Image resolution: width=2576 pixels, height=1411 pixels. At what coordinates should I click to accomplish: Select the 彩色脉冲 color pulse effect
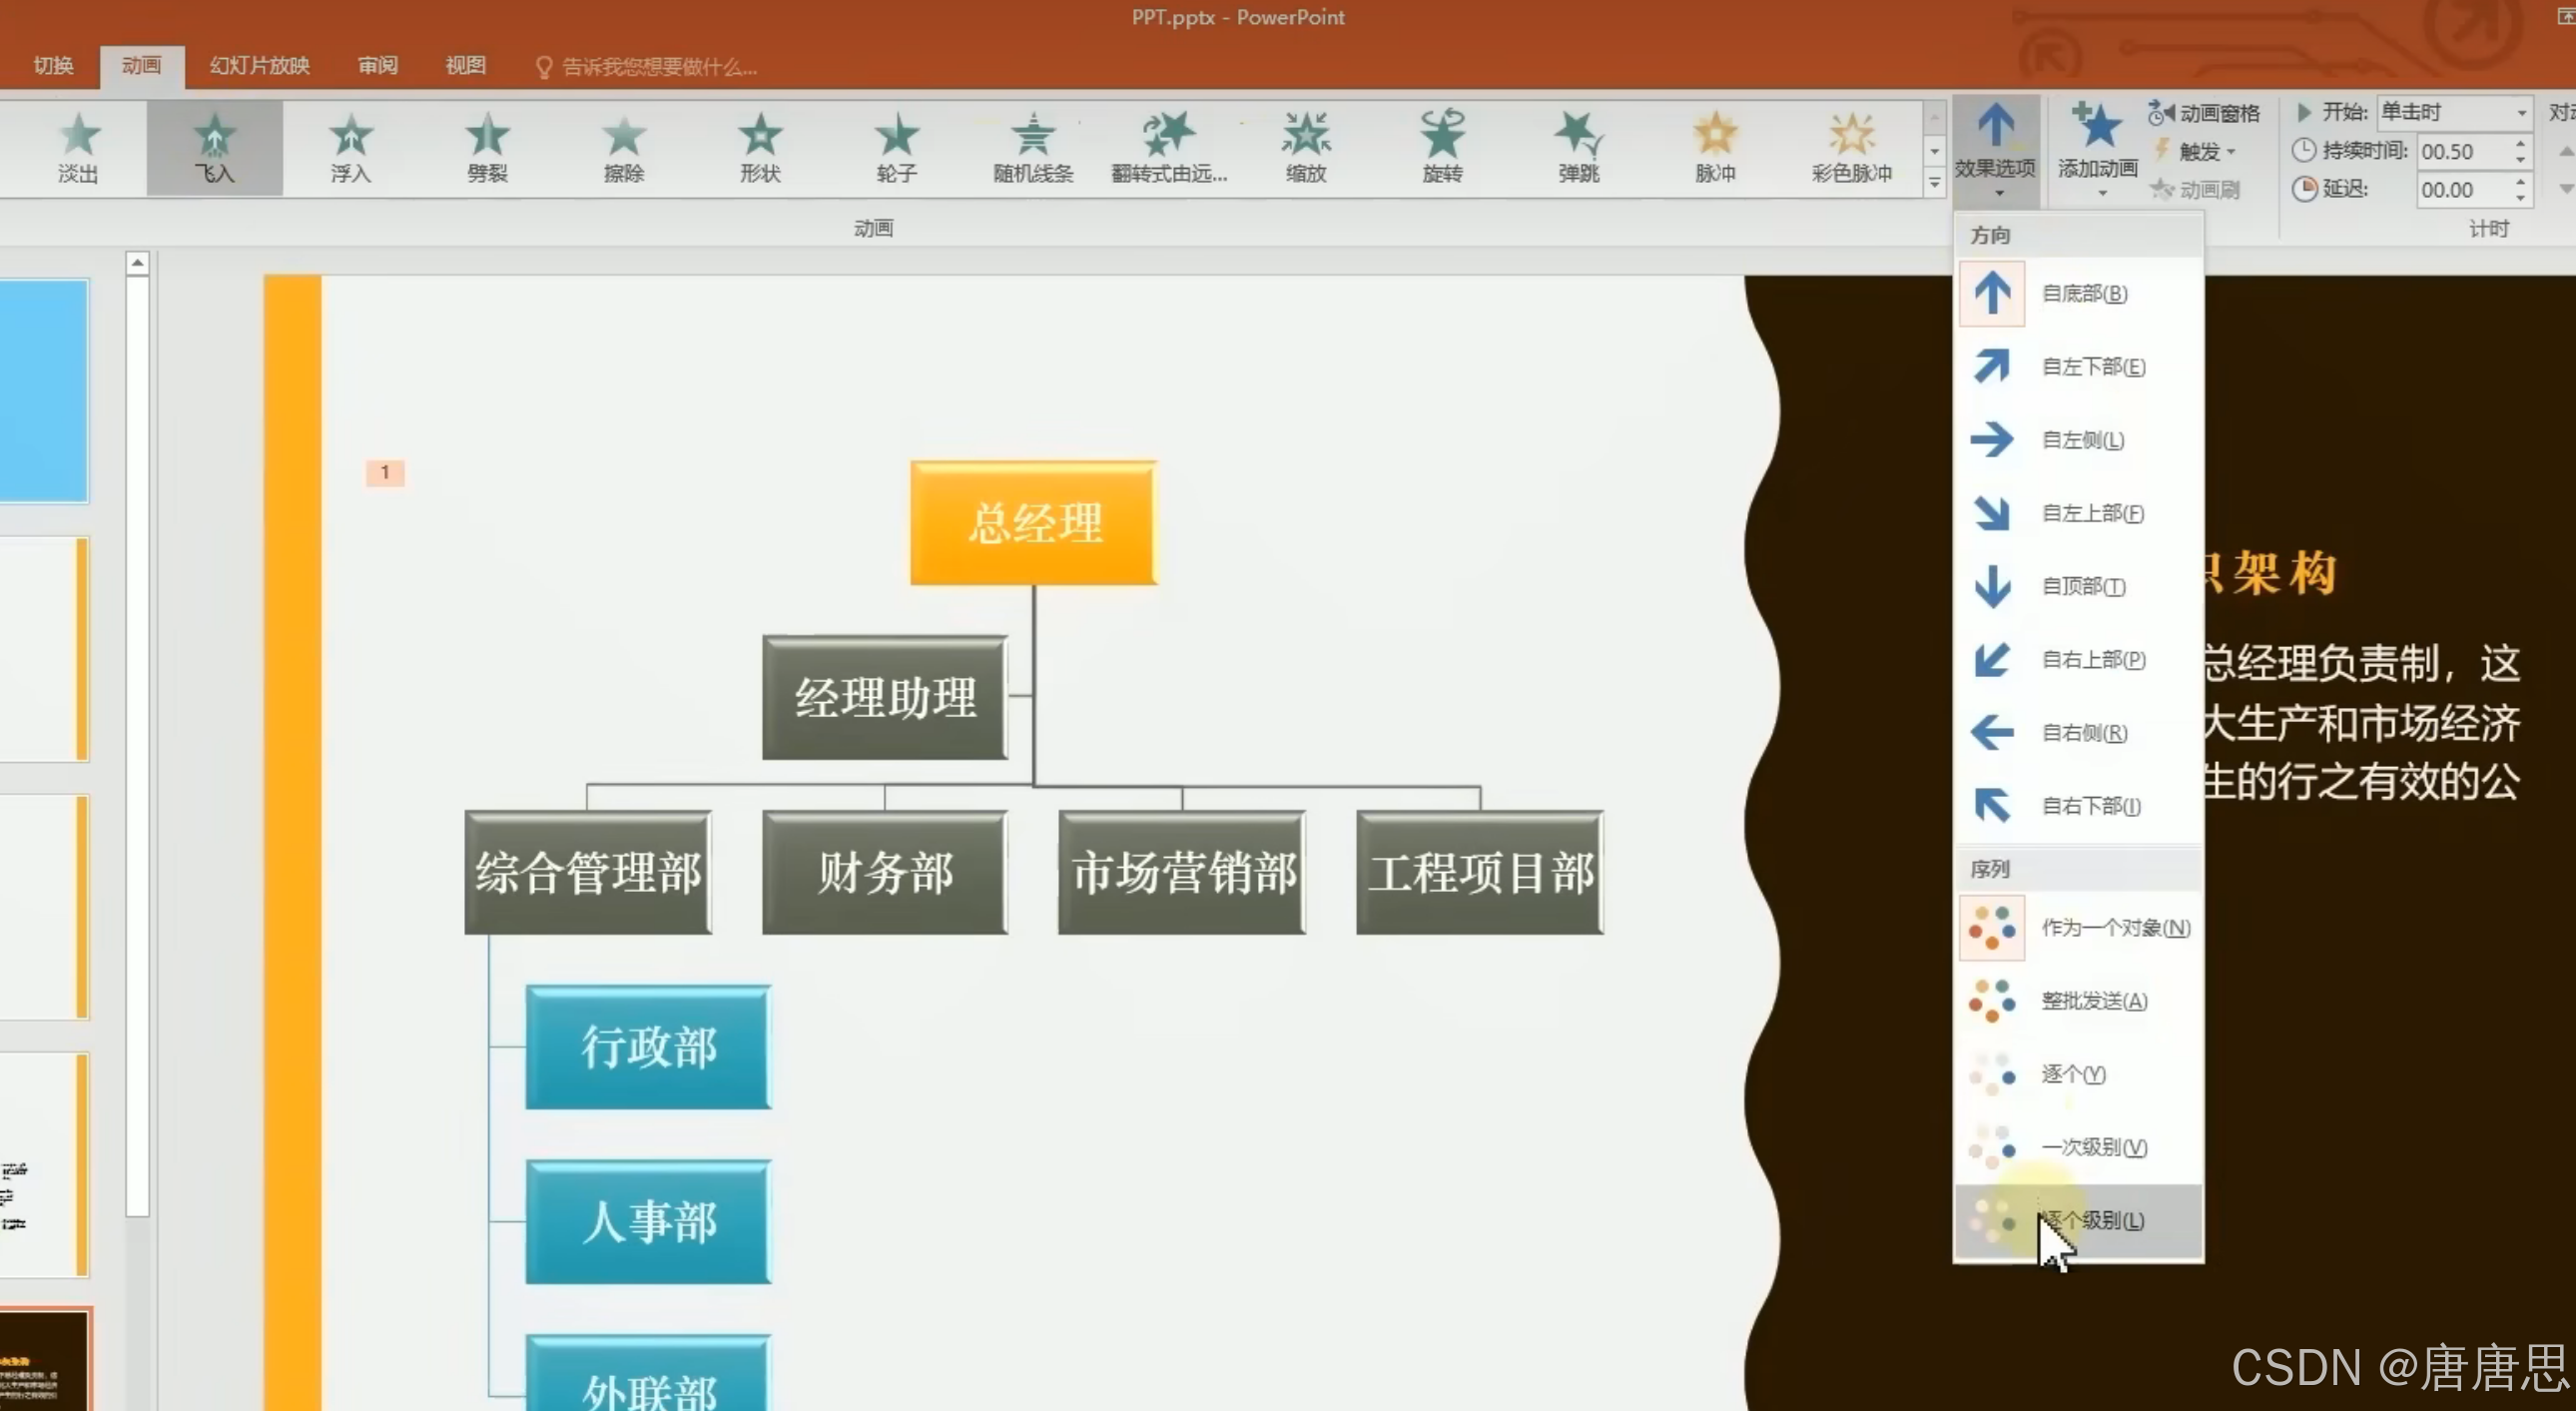tap(1851, 148)
